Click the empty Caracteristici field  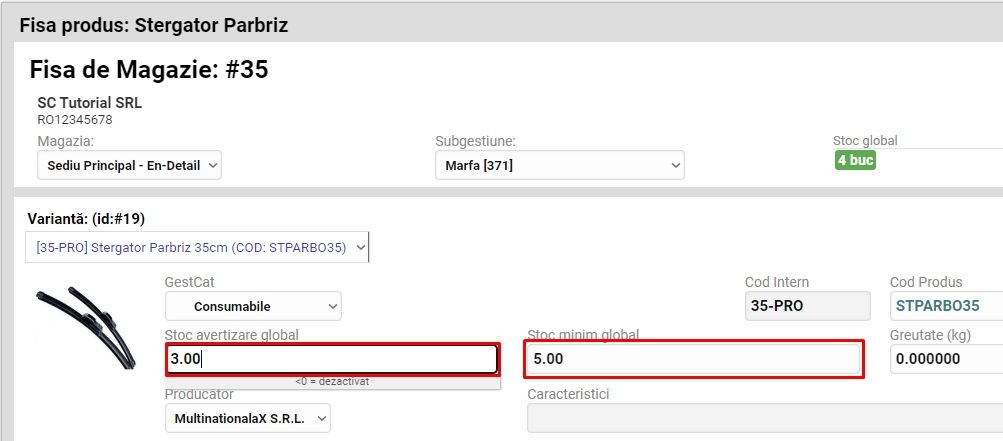tap(764, 418)
